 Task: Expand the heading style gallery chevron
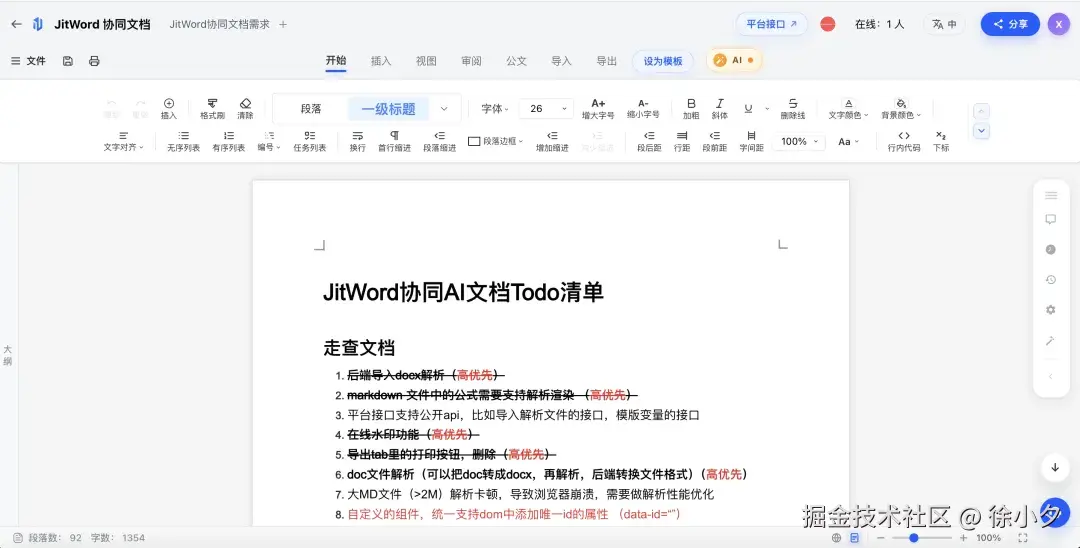point(444,109)
